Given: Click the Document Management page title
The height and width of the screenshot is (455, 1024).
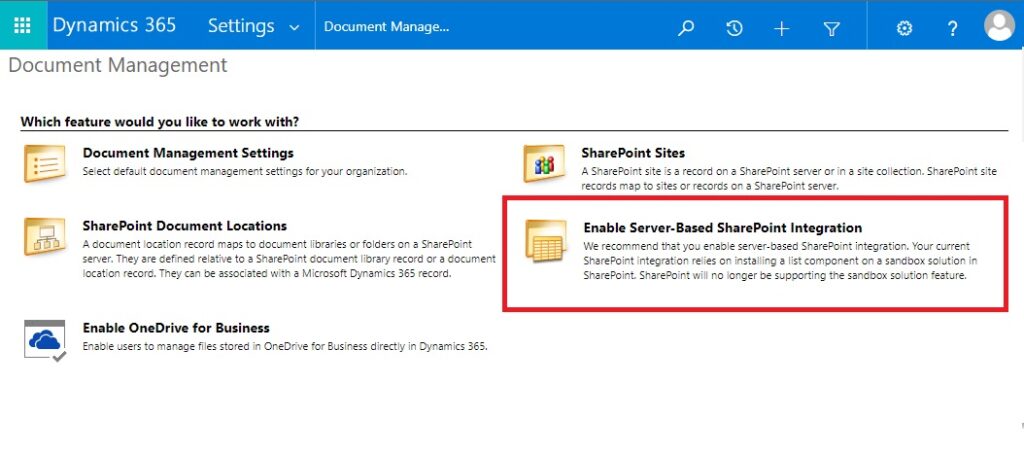Looking at the screenshot, I should [x=118, y=65].
